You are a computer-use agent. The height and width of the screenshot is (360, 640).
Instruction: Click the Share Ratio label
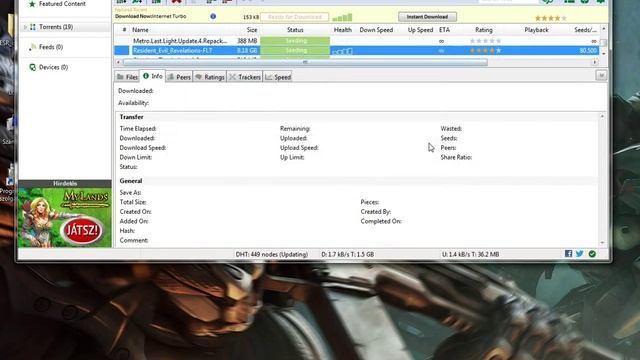click(456, 157)
